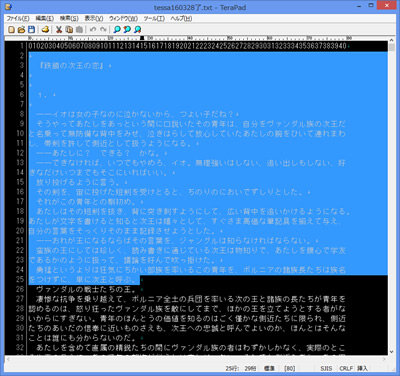Paste using clipboard toolbar icon
This screenshot has height=376, width=400.
click(79, 29)
